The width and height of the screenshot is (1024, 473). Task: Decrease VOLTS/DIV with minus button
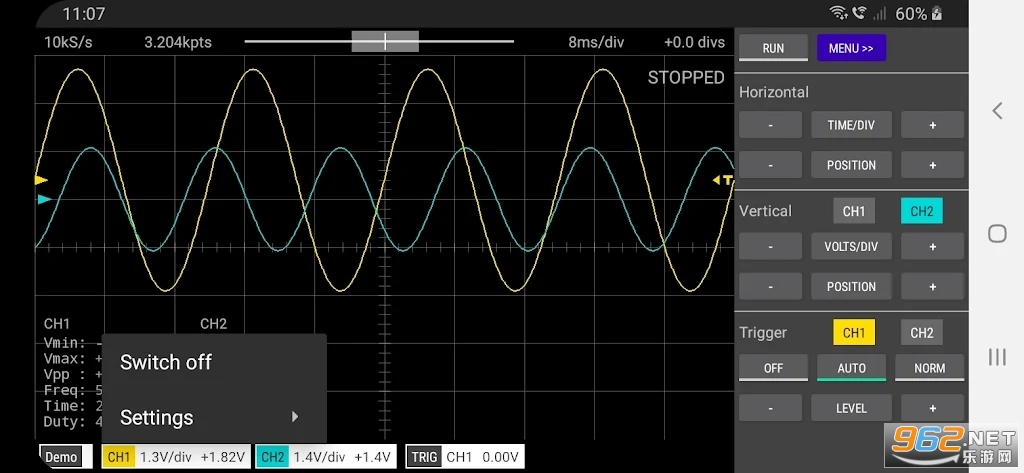770,246
